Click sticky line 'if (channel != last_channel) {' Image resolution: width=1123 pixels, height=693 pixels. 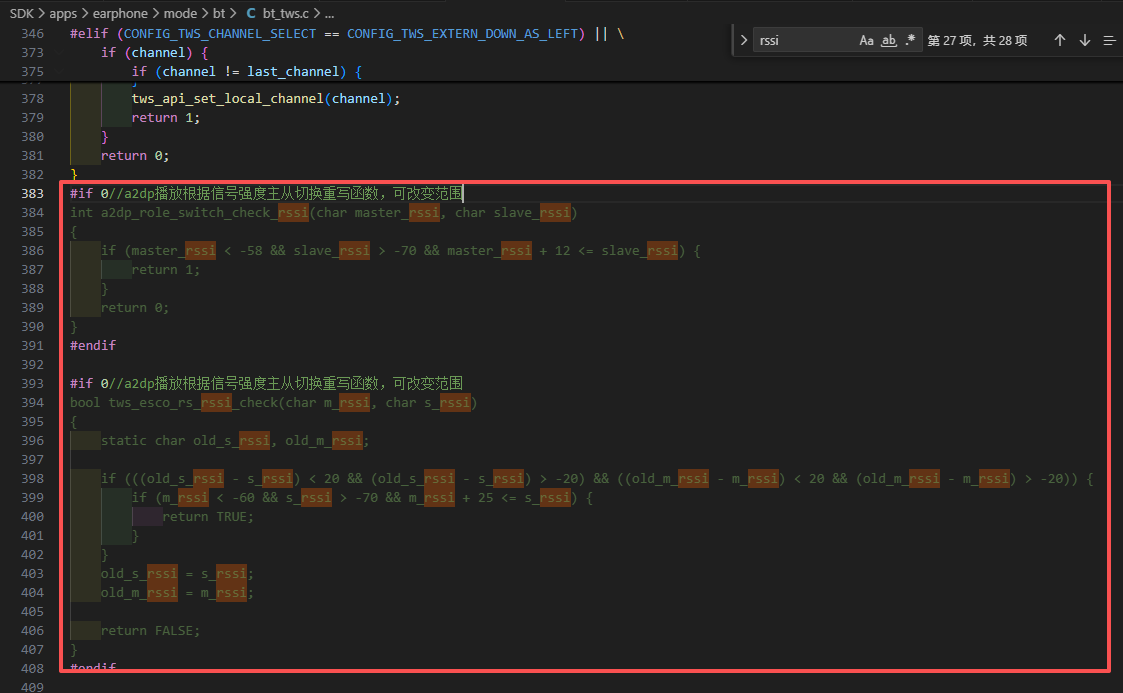coord(246,72)
